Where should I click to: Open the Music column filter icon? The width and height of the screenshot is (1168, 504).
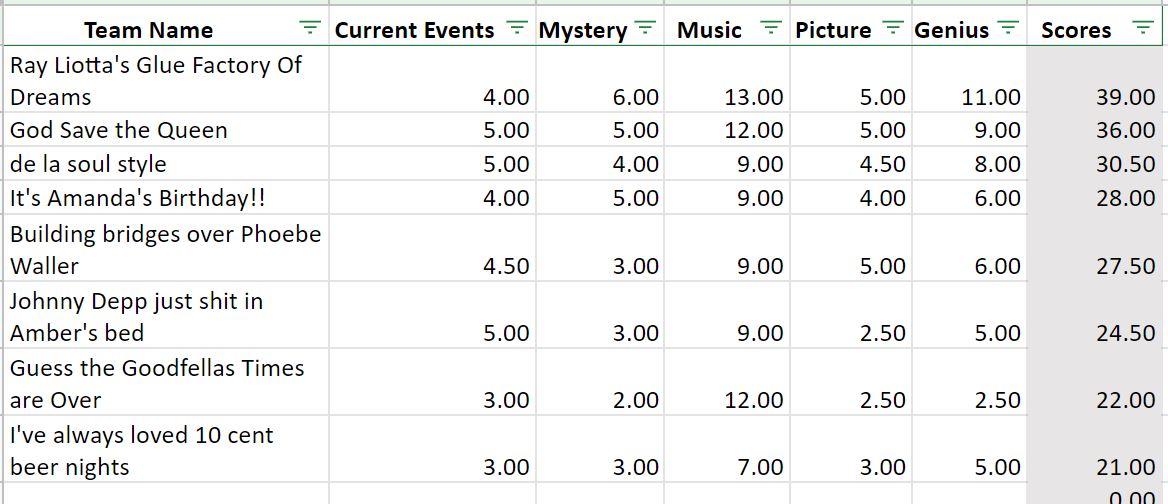771,29
